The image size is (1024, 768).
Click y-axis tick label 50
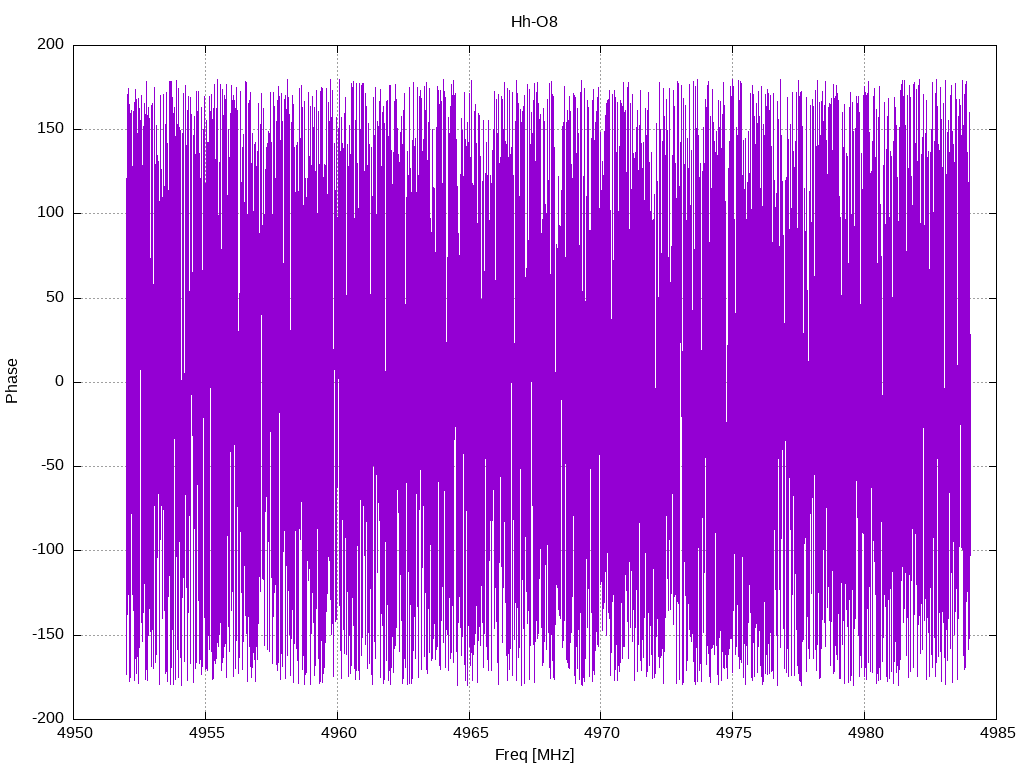(56, 298)
